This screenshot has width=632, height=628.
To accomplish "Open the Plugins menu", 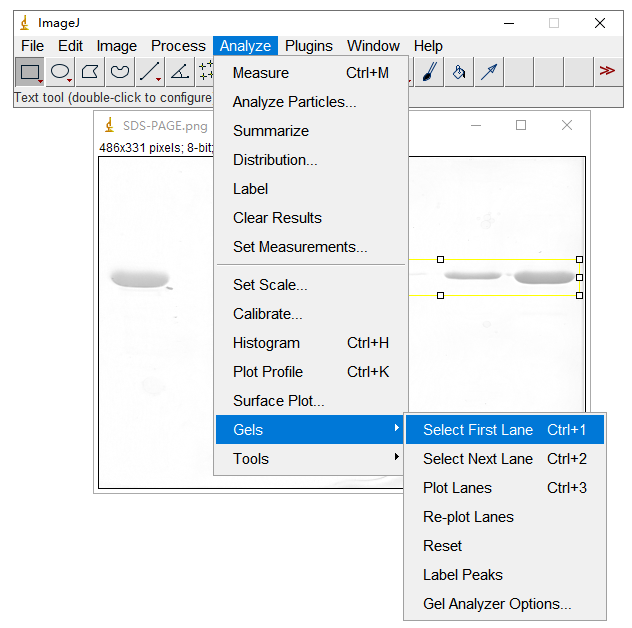I will 309,46.
